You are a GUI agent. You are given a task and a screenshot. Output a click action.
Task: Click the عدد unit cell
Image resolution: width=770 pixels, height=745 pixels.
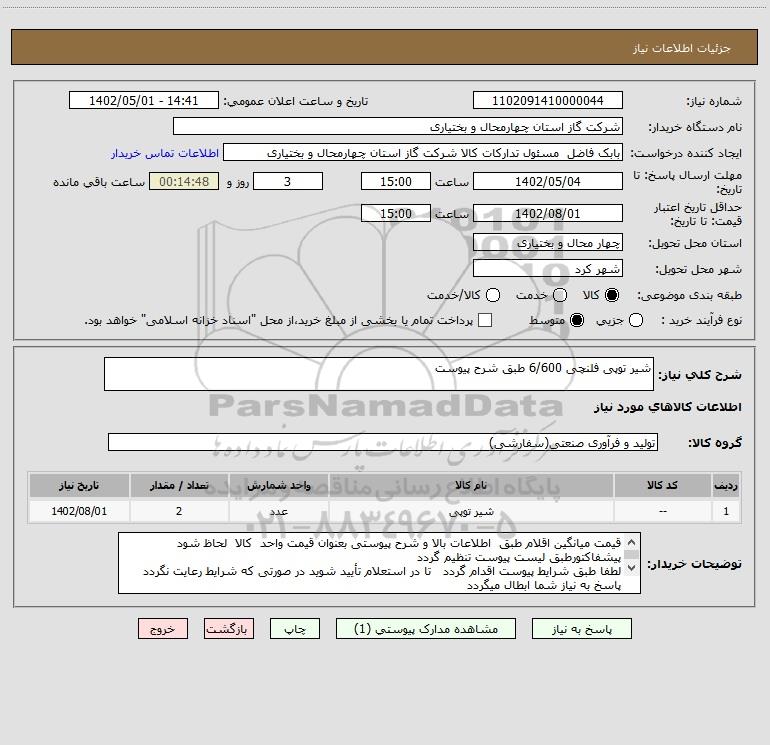coord(278,511)
